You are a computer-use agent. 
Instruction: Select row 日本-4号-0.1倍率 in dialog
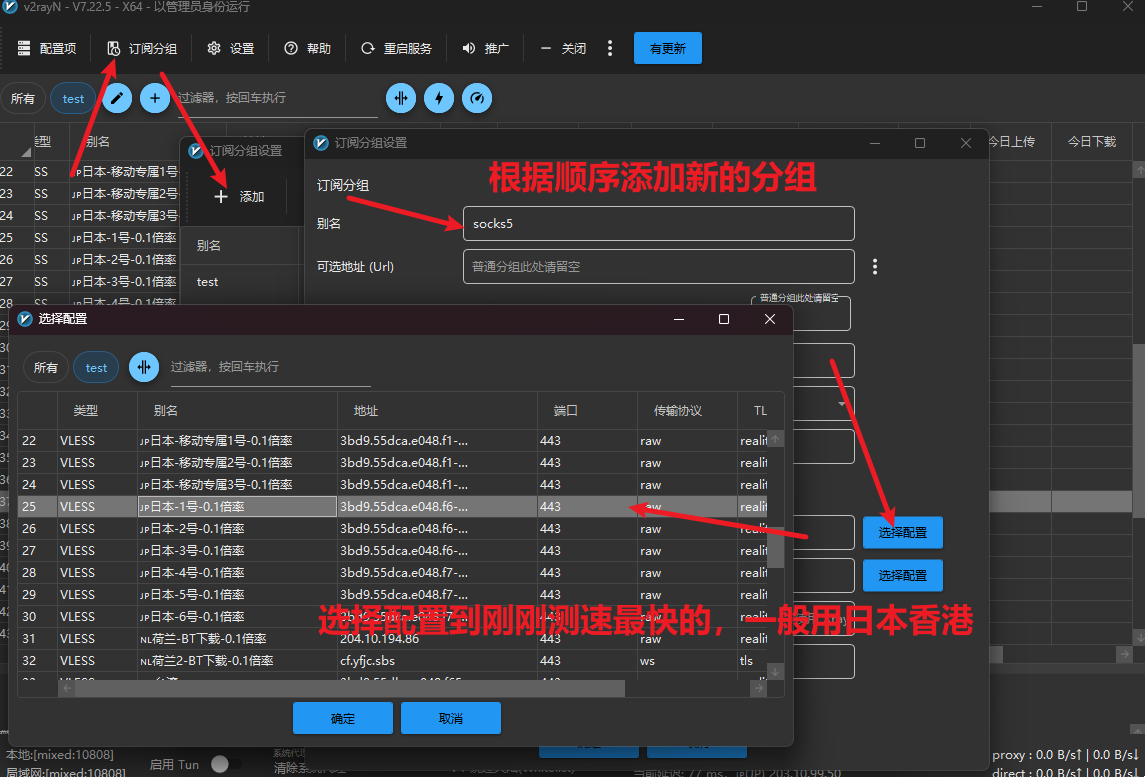click(393, 572)
